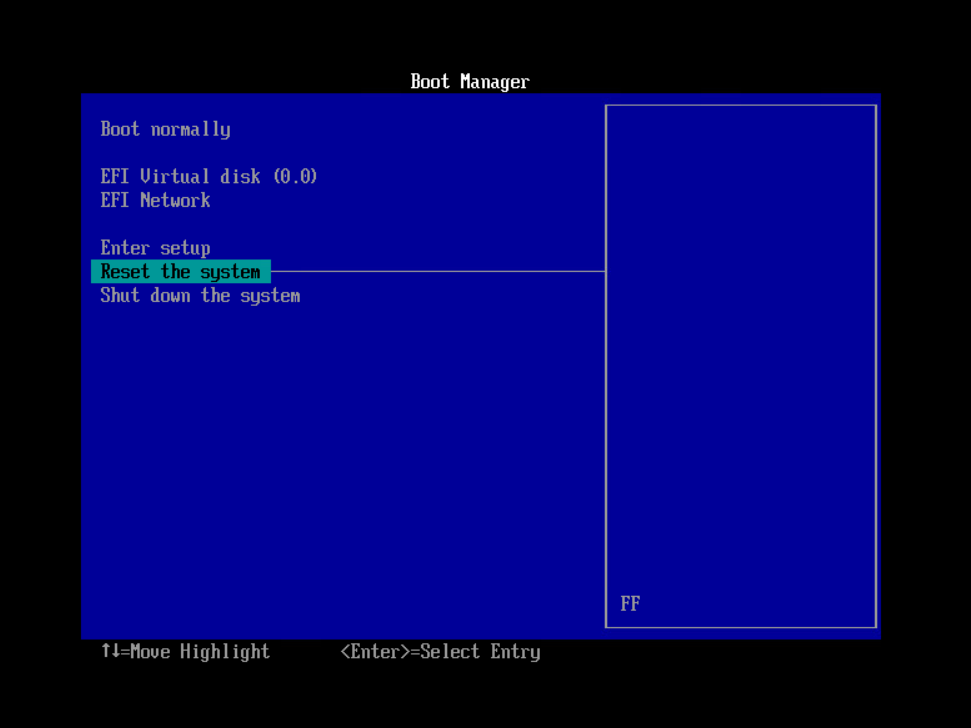The width and height of the screenshot is (971, 728).
Task: Select the Boot normally entry
Action: point(165,129)
